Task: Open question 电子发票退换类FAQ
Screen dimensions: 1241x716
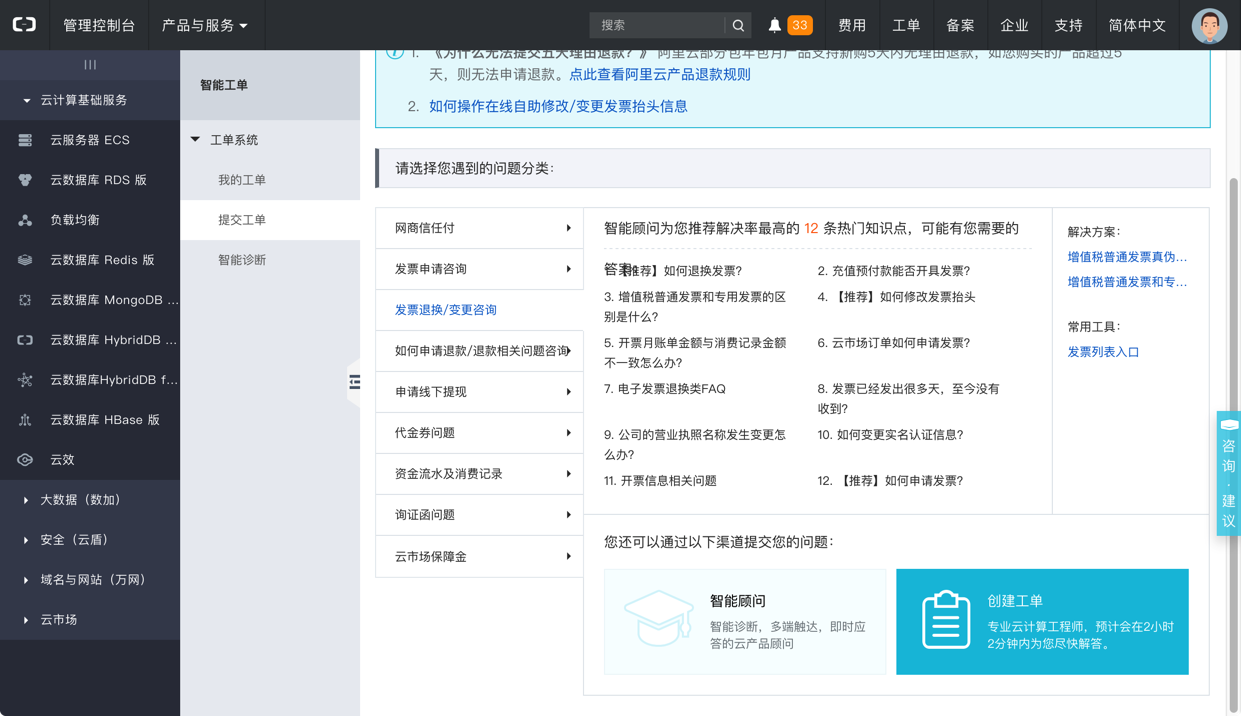Action: tap(665, 389)
